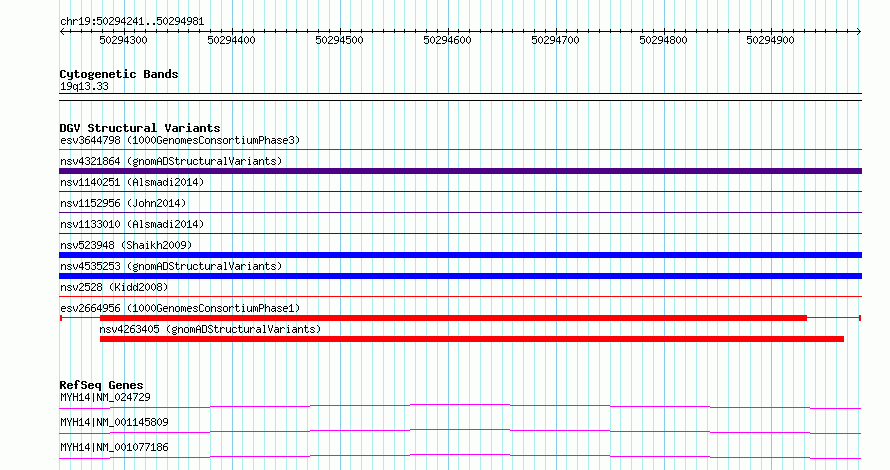Click ruler position label 50294600
This screenshot has height=470, width=890.
(x=447, y=40)
